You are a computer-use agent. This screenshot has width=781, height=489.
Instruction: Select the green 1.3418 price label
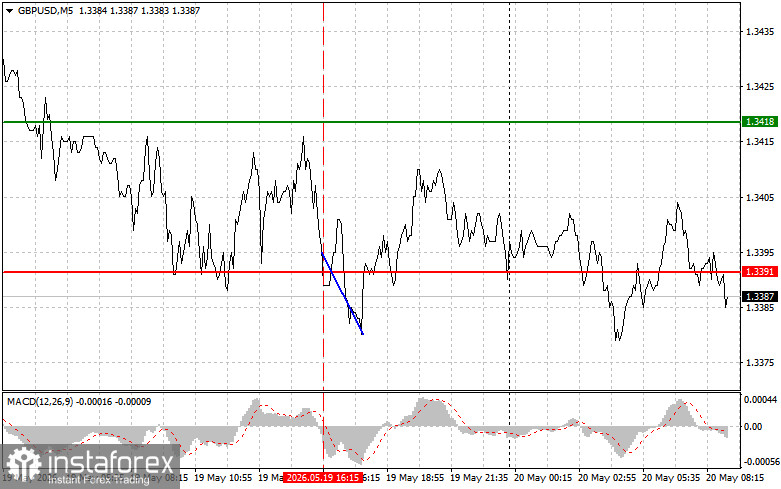click(x=760, y=122)
